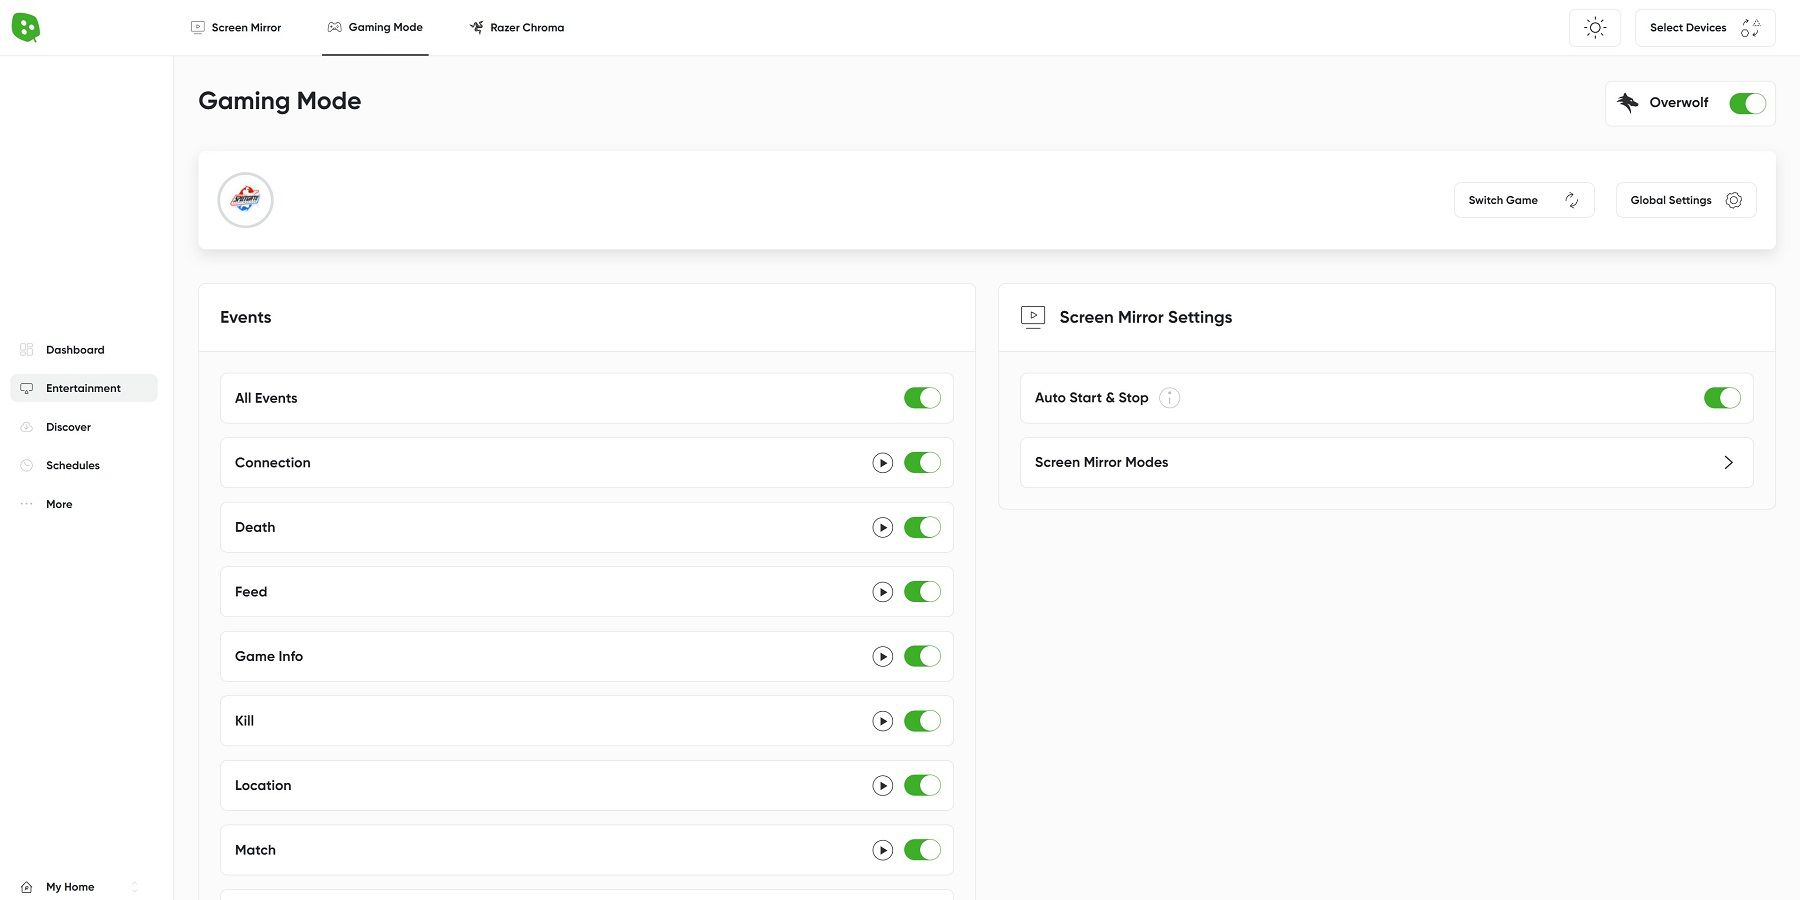Image resolution: width=1800 pixels, height=900 pixels.
Task: Open the My Home selector
Action: (80, 887)
